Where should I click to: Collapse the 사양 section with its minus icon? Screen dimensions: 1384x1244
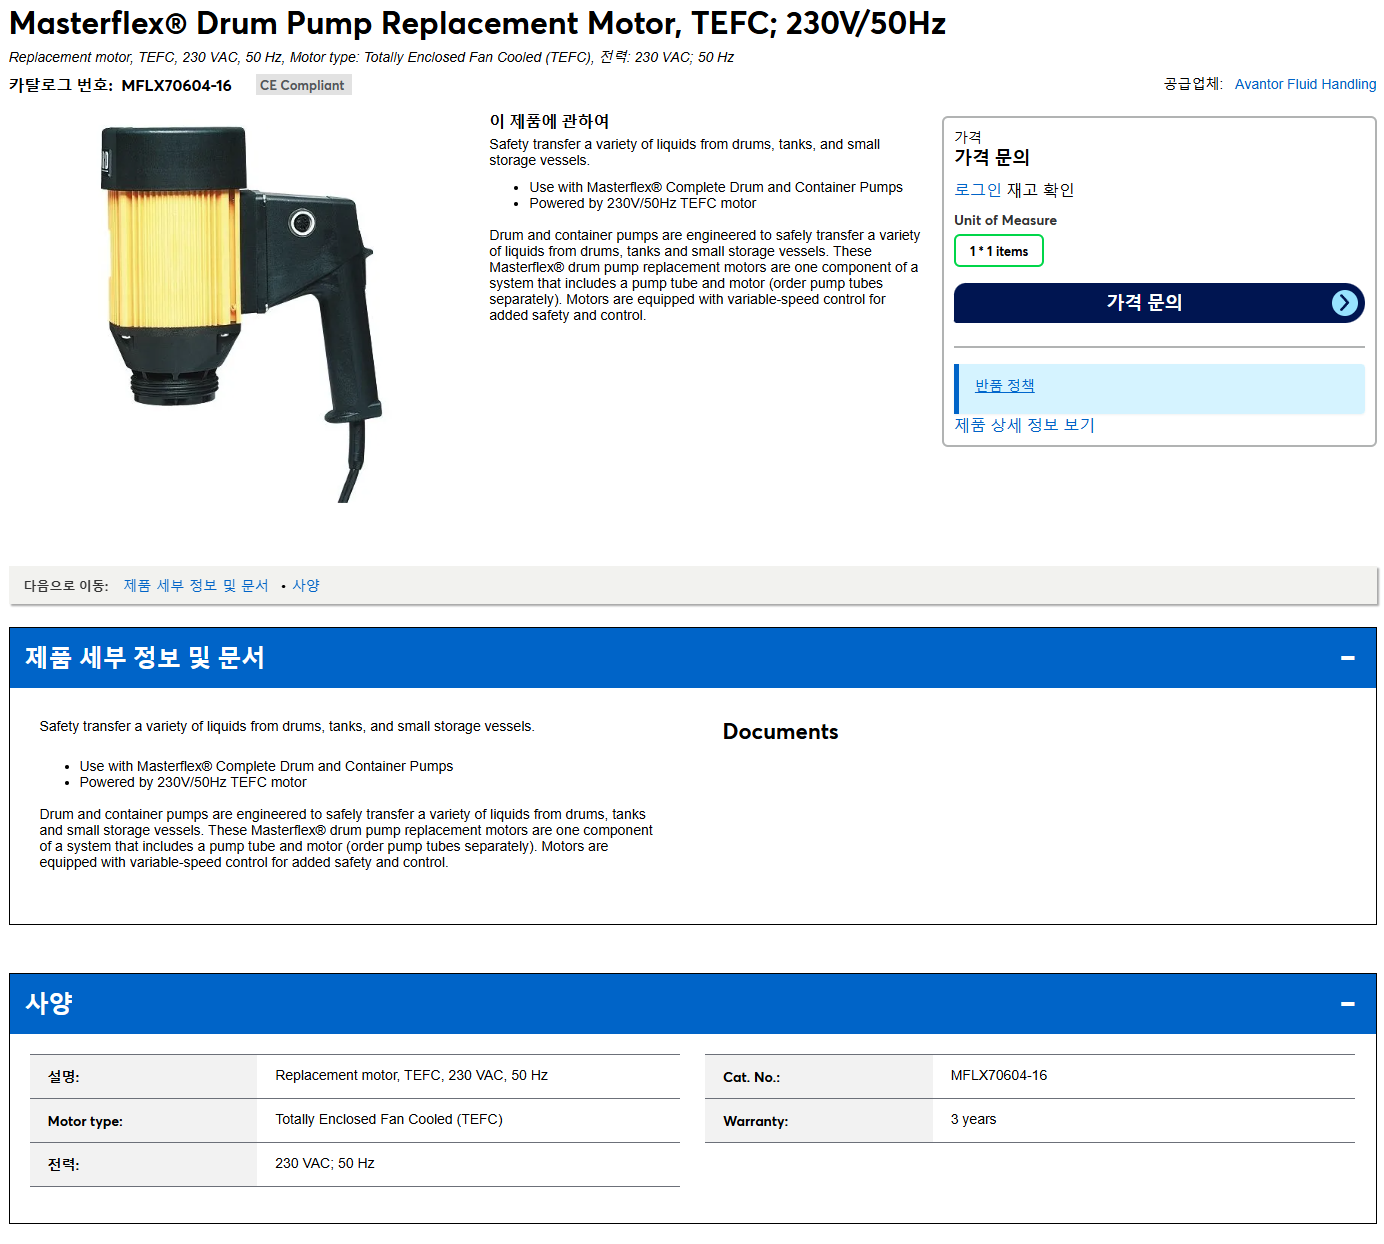pyautogui.click(x=1347, y=1004)
